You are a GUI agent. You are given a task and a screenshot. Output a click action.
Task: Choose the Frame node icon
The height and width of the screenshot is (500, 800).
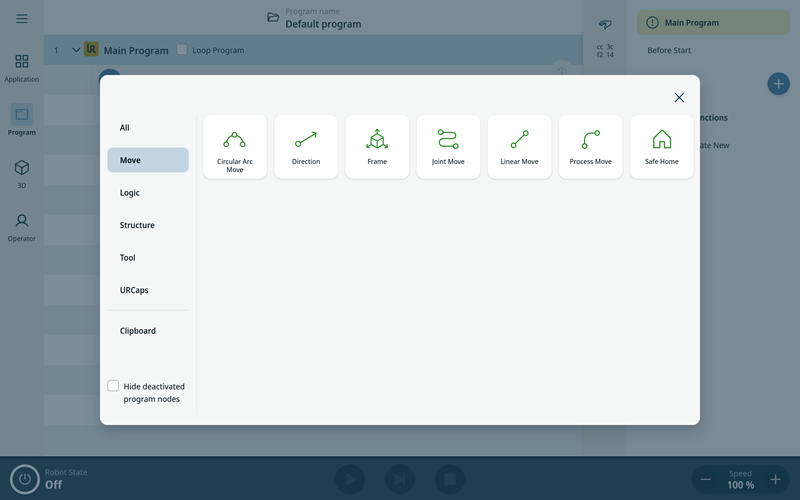click(x=377, y=147)
